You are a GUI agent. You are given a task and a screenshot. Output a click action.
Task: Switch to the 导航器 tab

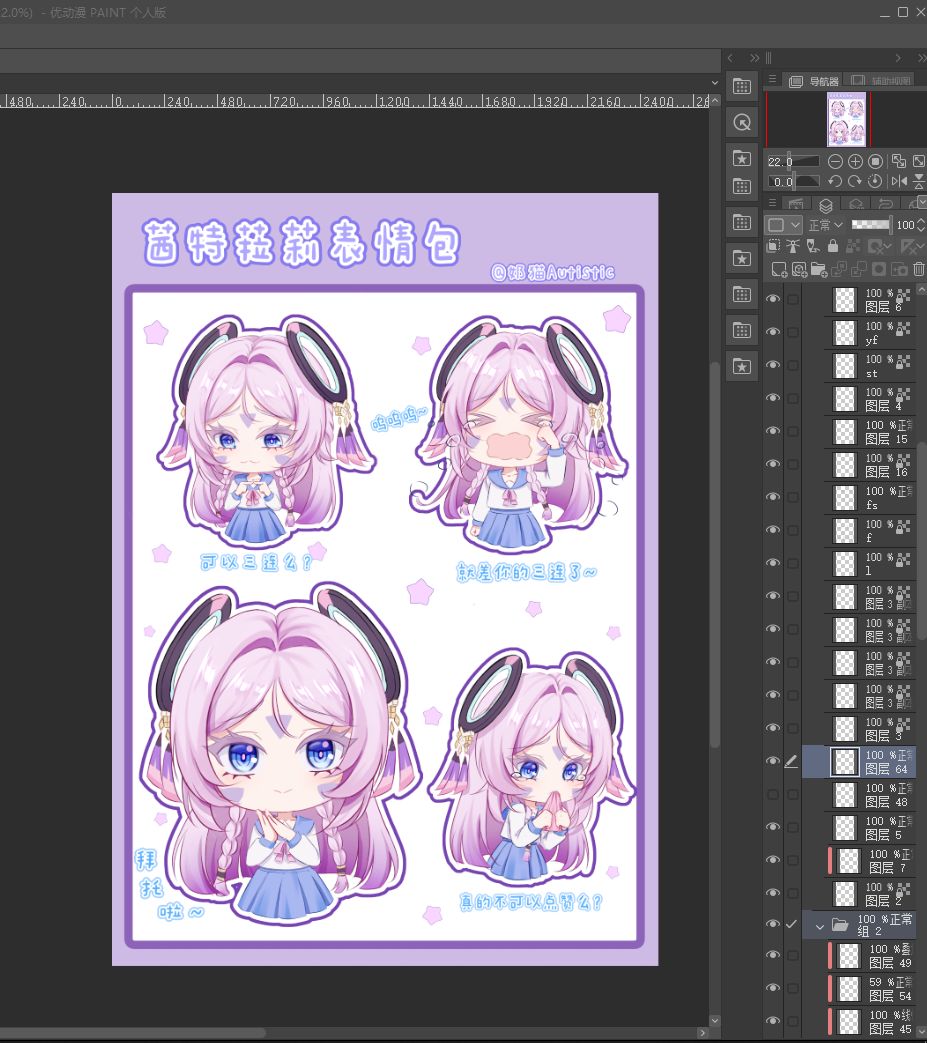point(816,81)
